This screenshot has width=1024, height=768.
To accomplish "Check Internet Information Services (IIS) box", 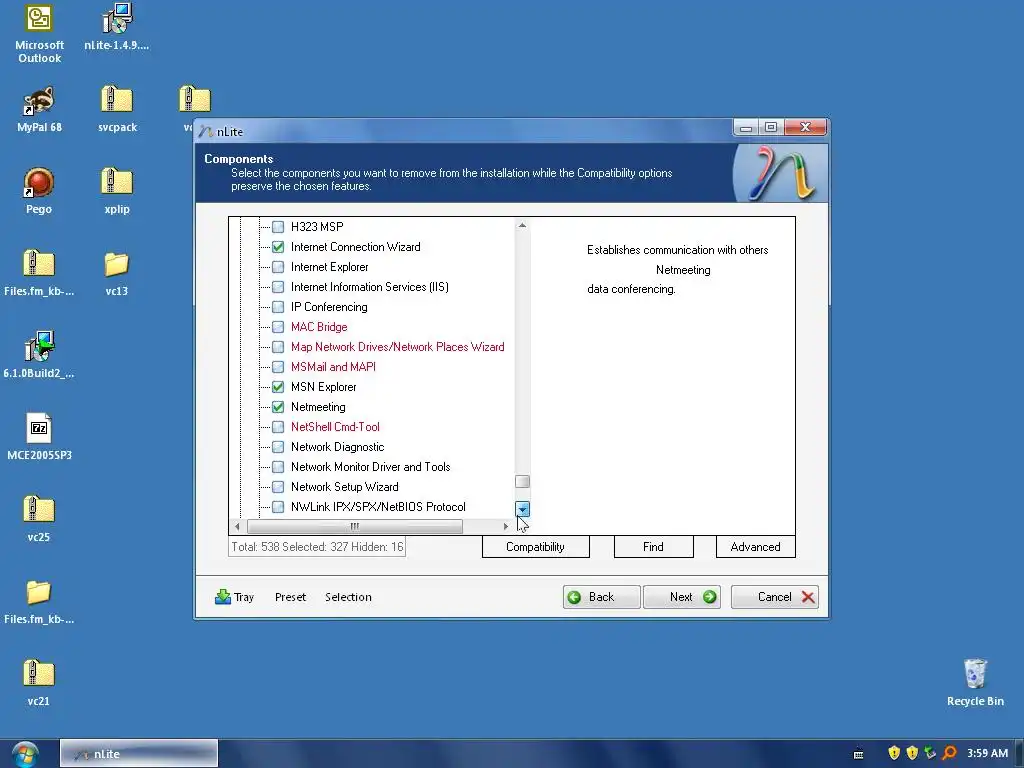I will [x=278, y=287].
